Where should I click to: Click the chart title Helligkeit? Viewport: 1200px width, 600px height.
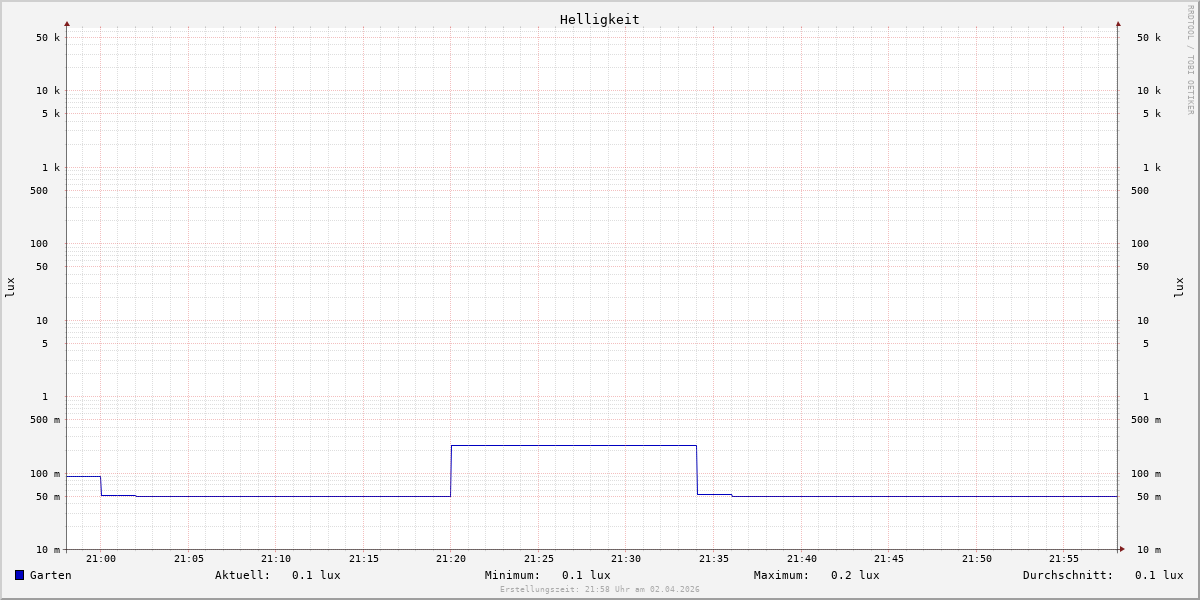pos(600,19)
